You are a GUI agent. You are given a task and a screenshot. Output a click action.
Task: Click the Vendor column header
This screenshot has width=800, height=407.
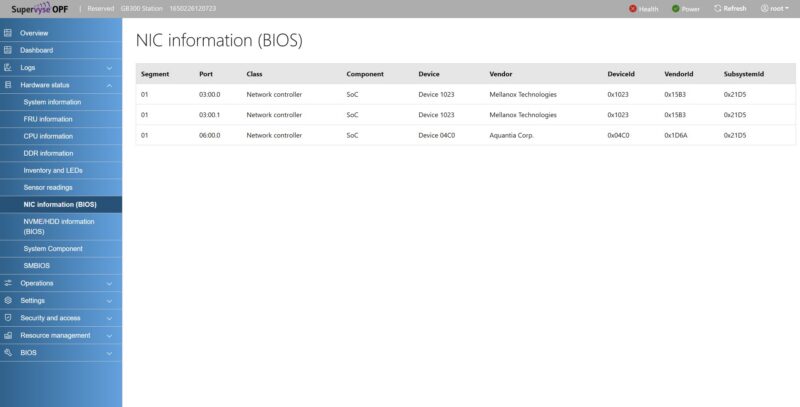(501, 74)
